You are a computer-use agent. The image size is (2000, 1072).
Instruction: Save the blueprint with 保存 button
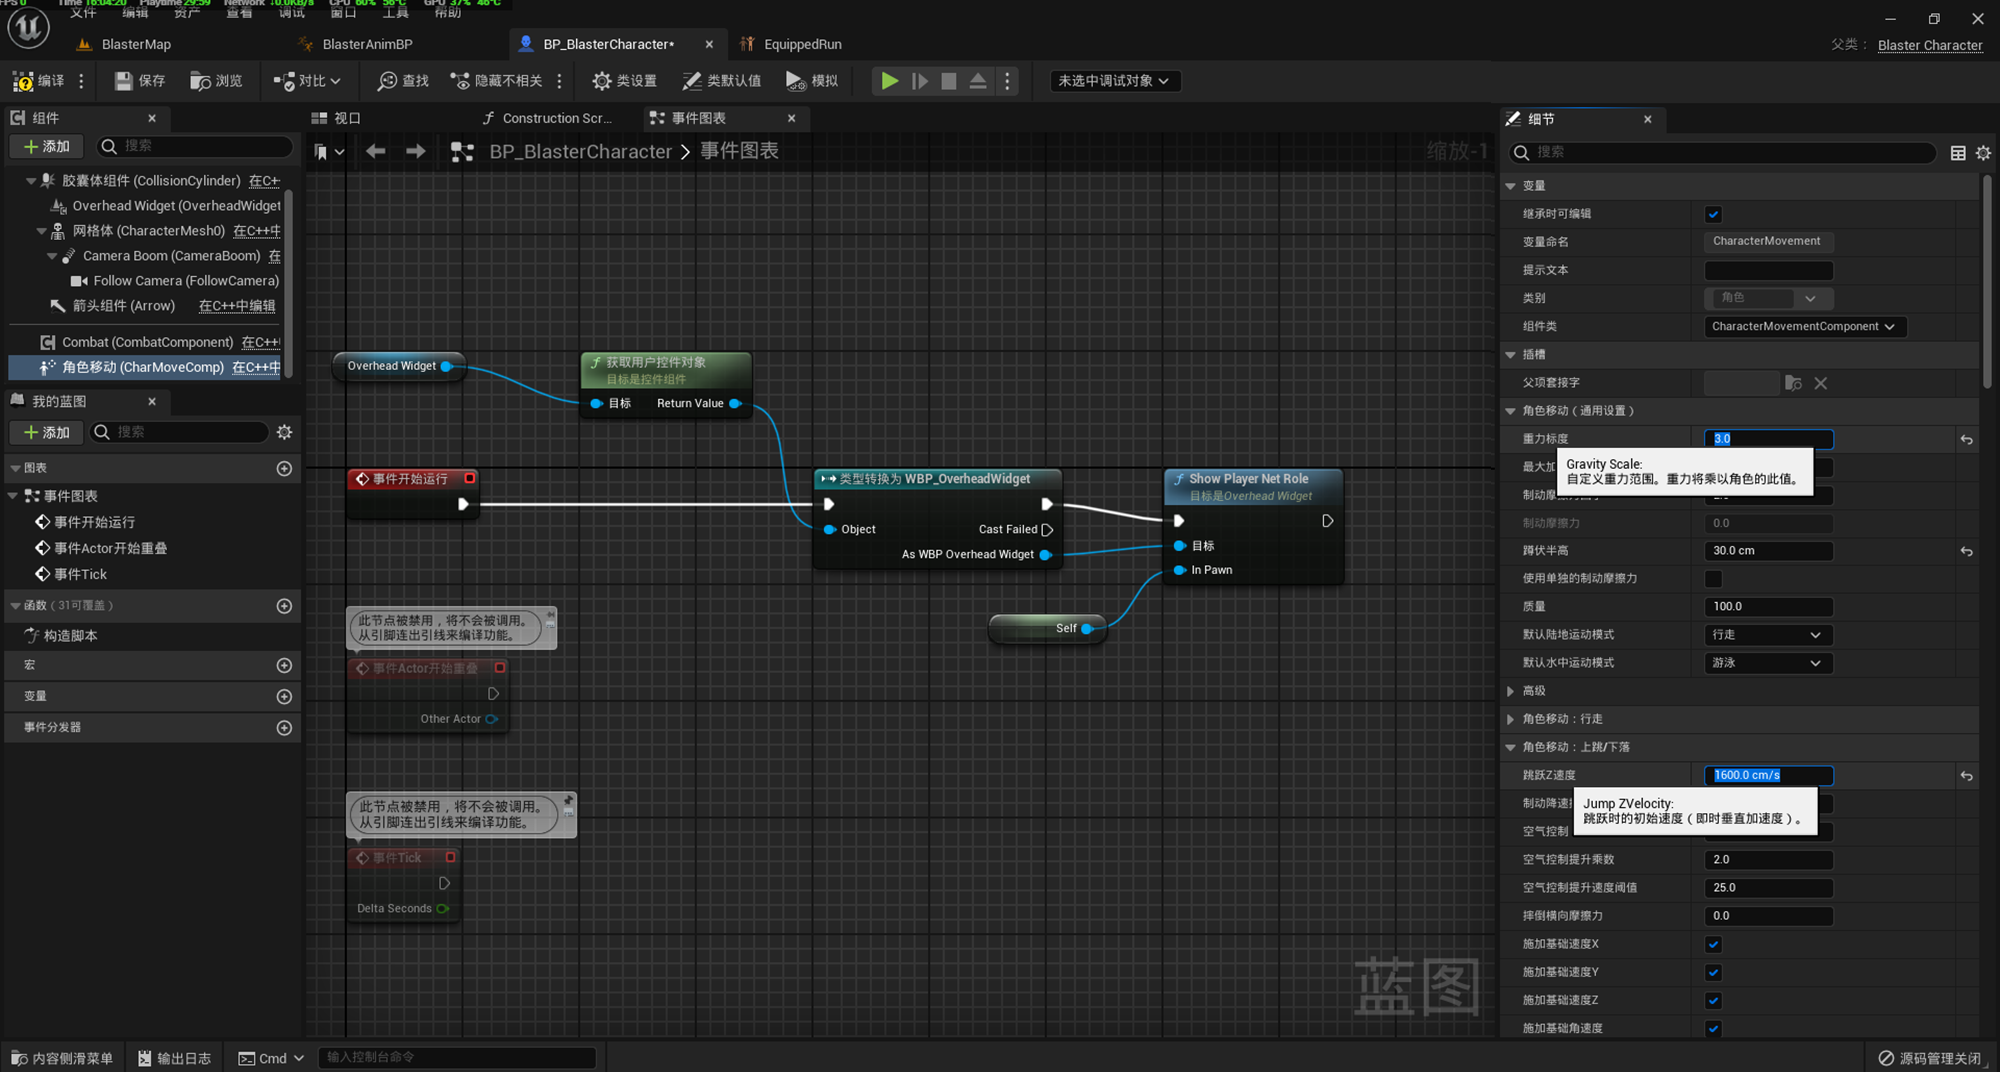coord(140,81)
